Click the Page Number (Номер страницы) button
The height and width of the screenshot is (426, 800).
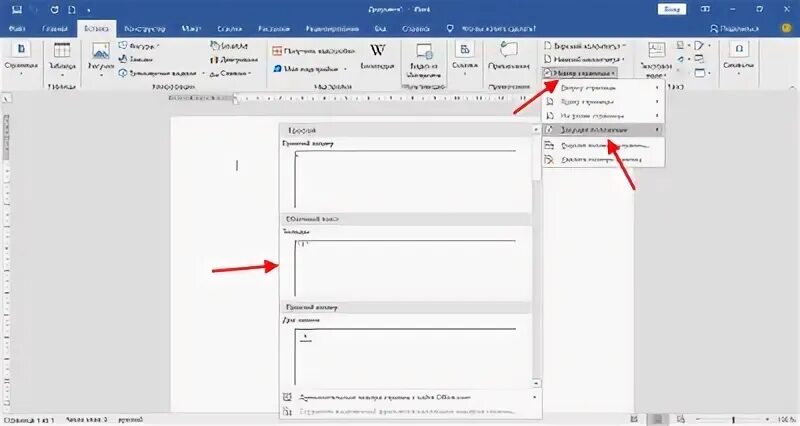pos(580,73)
